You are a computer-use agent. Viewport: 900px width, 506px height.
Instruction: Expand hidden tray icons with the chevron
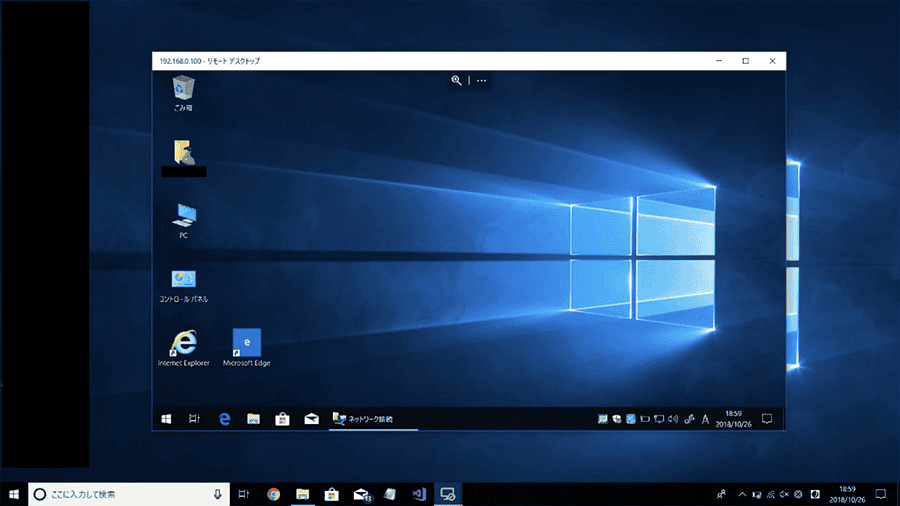pos(742,494)
